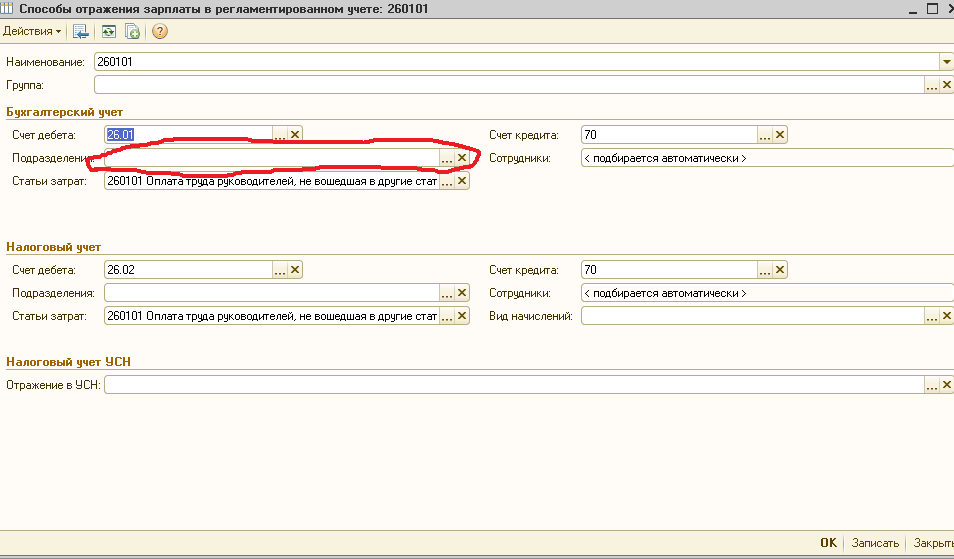Click into the Отражение в УСН input field
Screen dimensions: 954x559
pyautogui.click(x=515, y=385)
